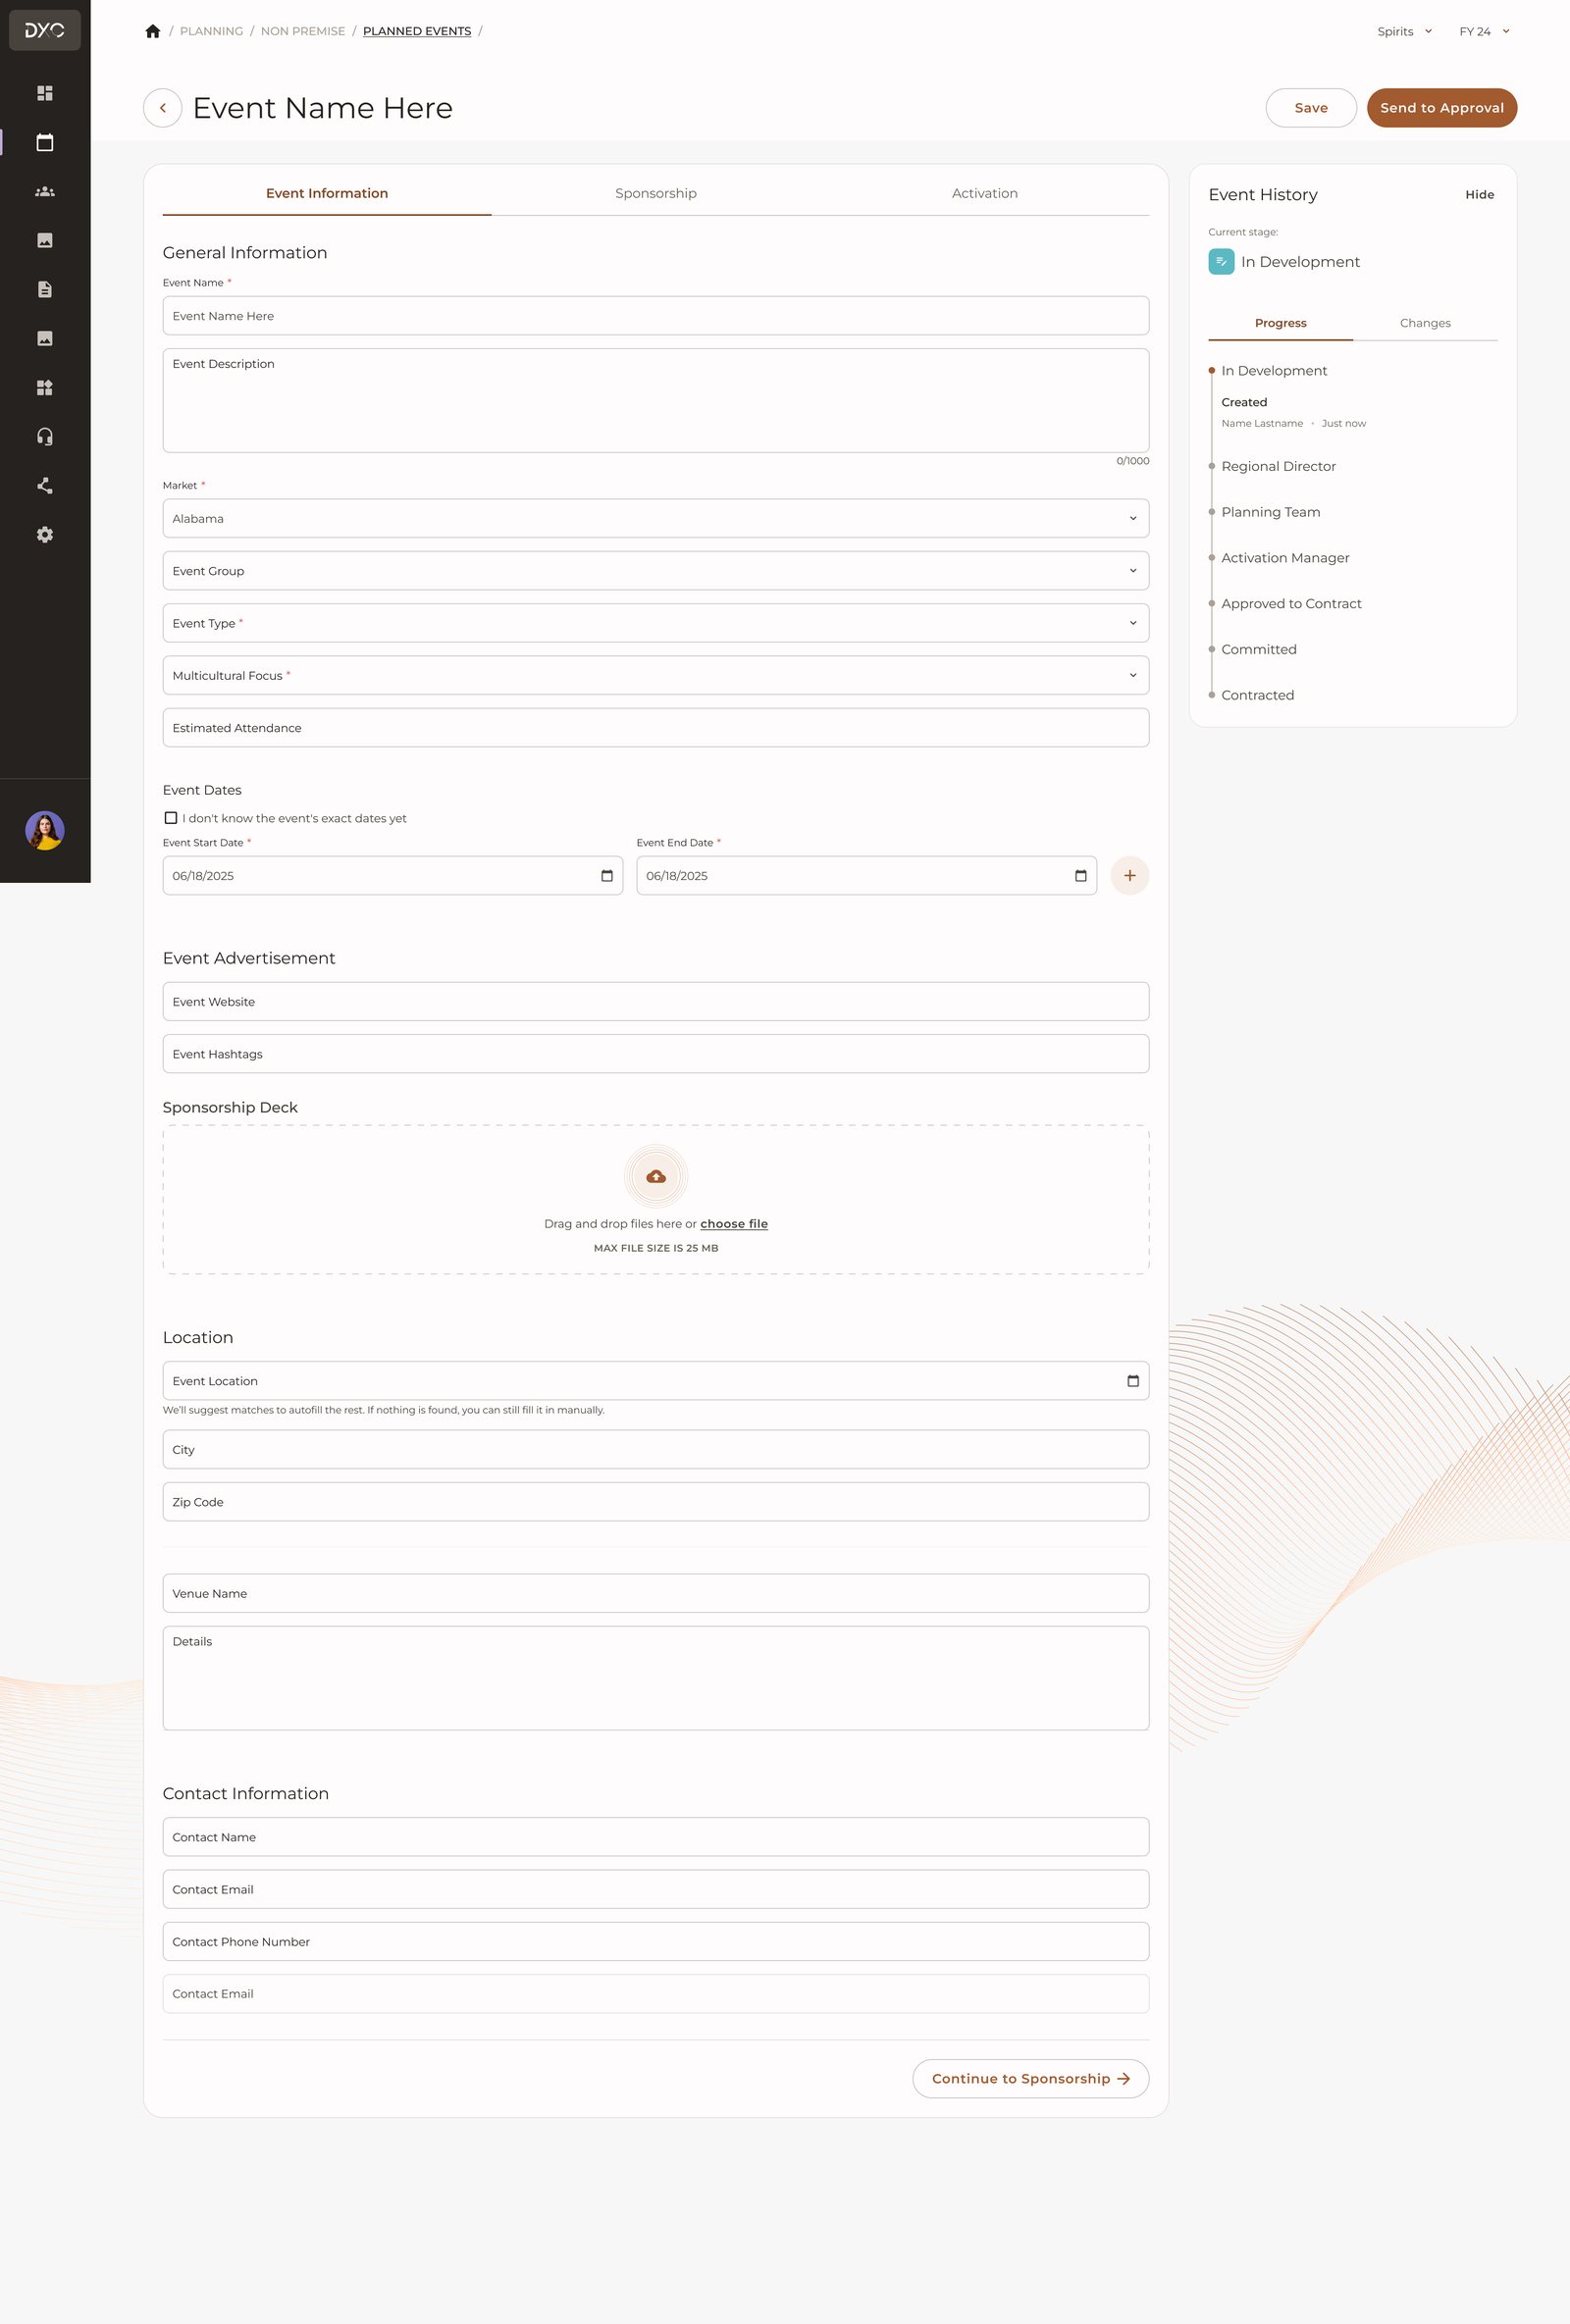Open the headset support icon
The width and height of the screenshot is (1570, 2324).
[45, 436]
